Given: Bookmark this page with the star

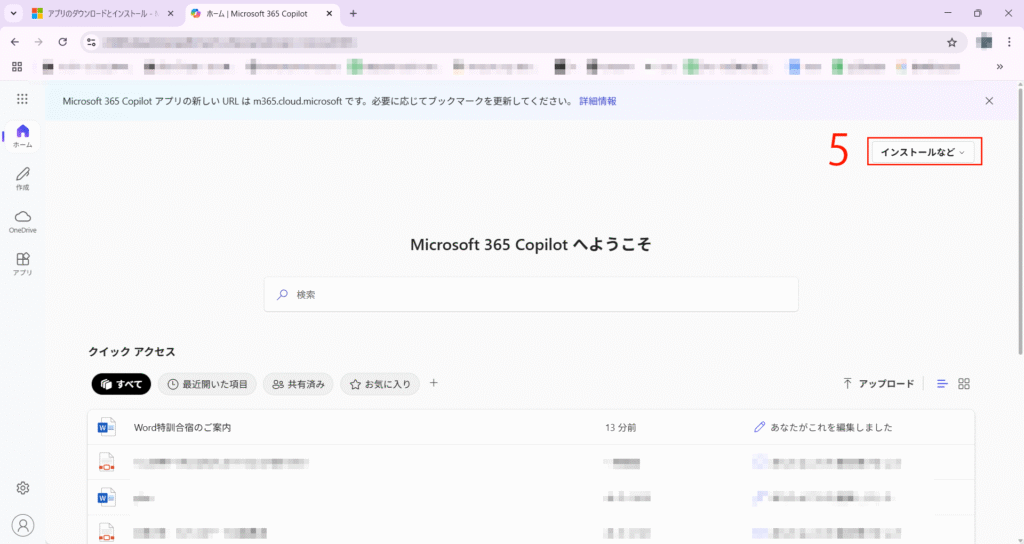Looking at the screenshot, I should (x=952, y=42).
